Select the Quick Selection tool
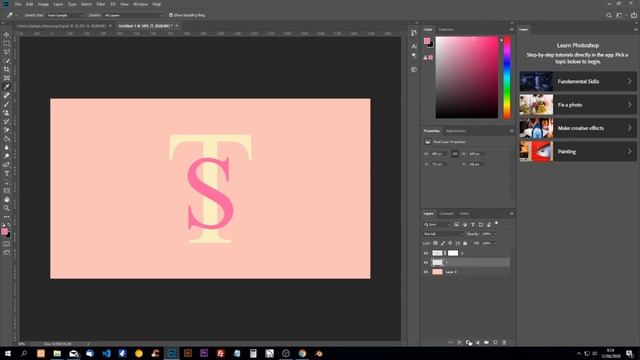 click(x=7, y=61)
